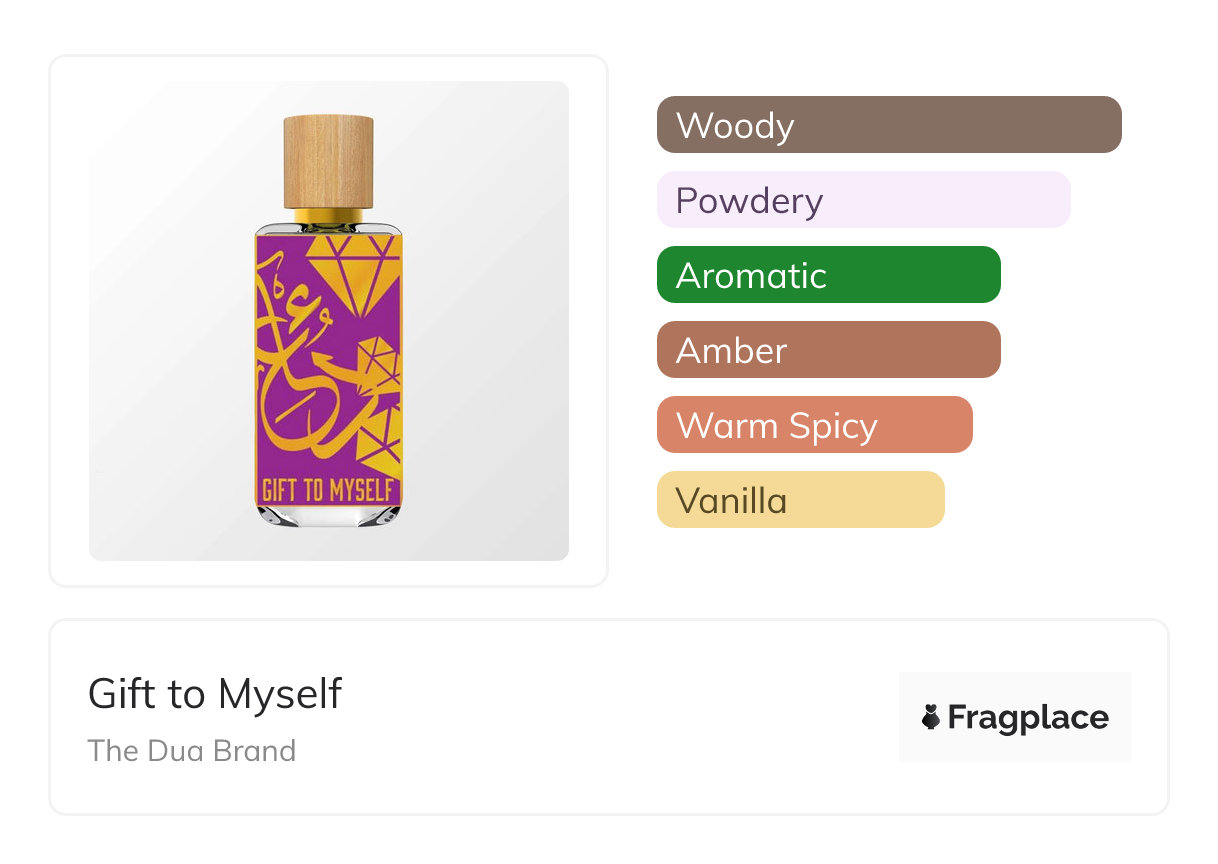
Task: Open the Gift to Myself title
Action: tap(215, 694)
